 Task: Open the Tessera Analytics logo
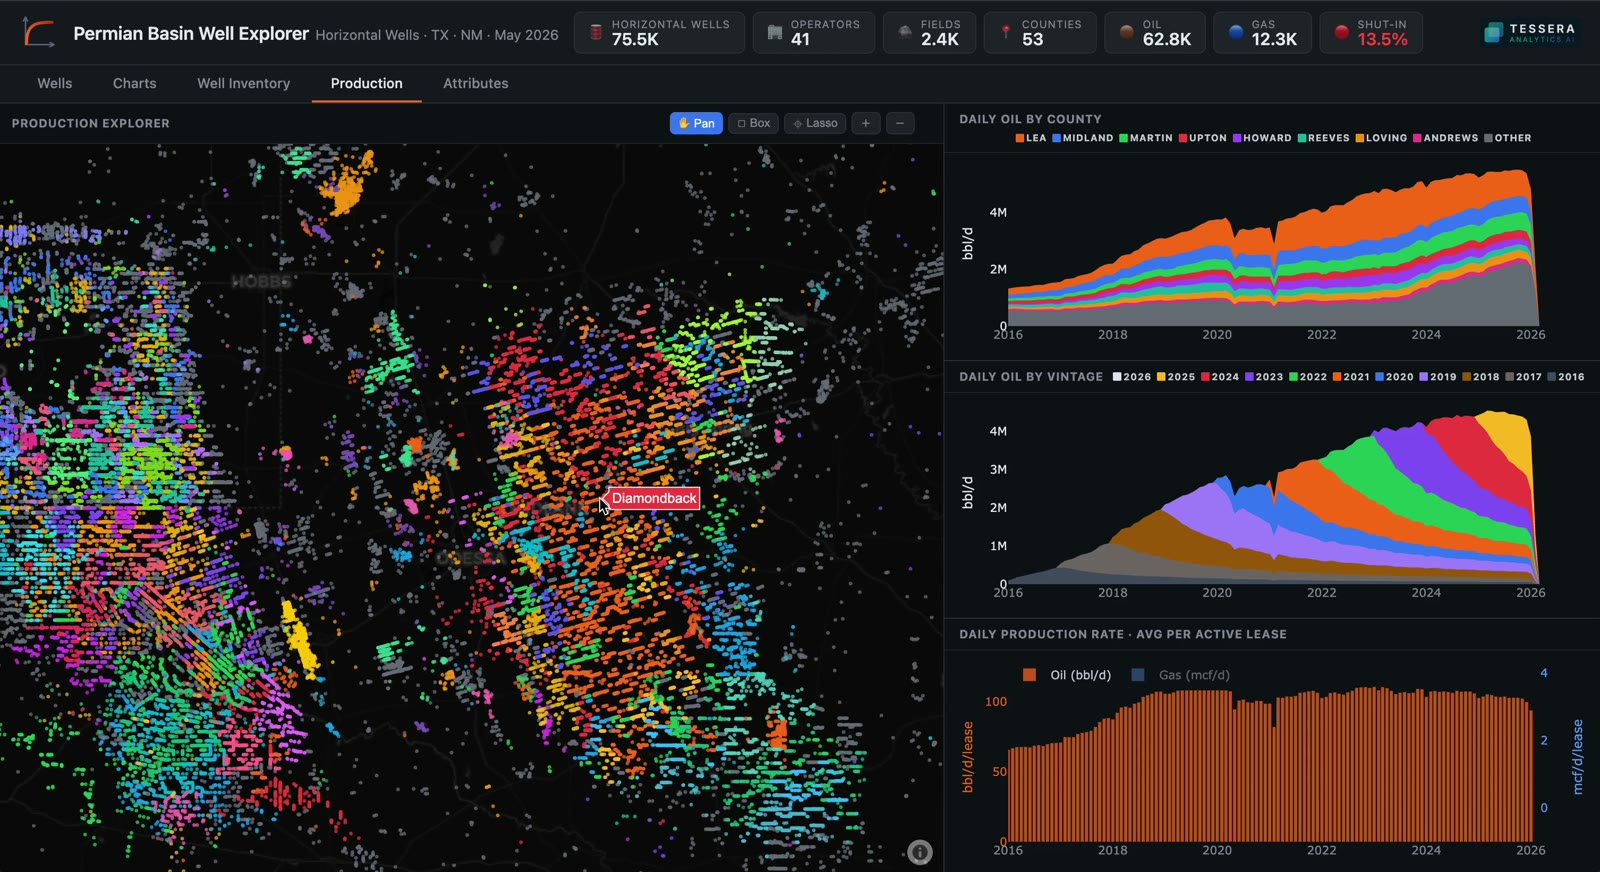(x=1529, y=33)
